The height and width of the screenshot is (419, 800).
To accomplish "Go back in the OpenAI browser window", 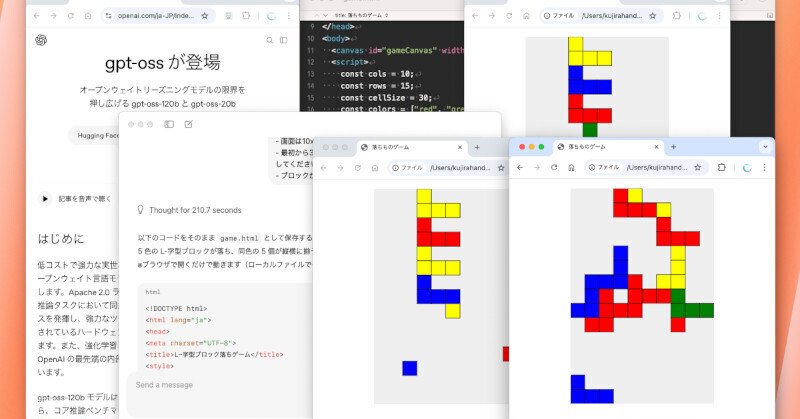I will (36, 16).
